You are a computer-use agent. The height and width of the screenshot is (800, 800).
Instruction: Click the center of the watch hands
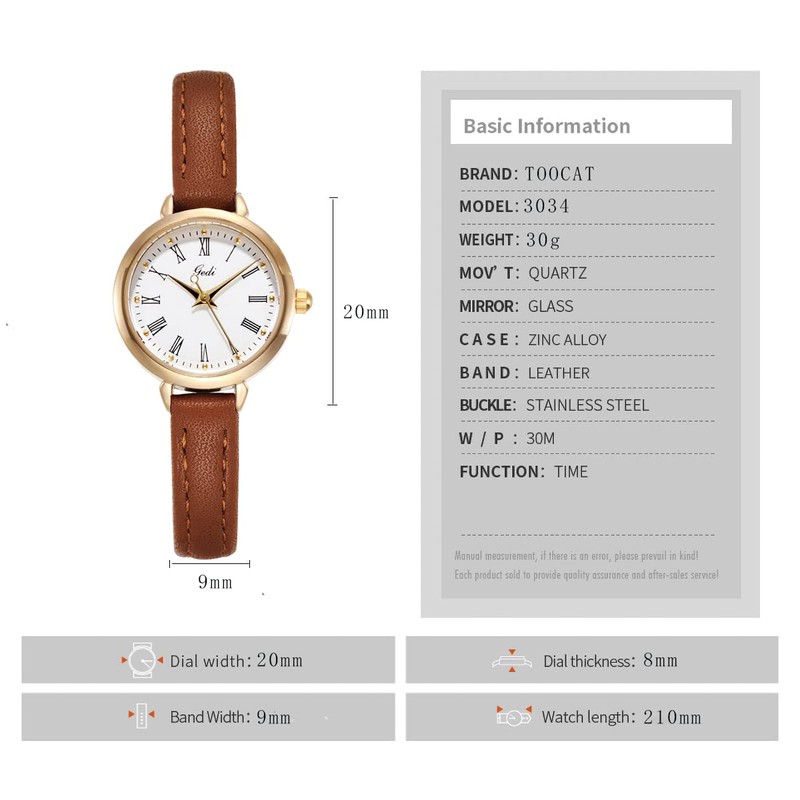(204, 299)
